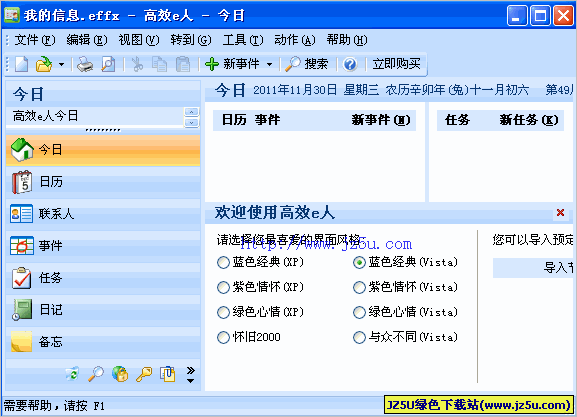The width and height of the screenshot is (577, 417).
Task: Open the 帮助(H) menu
Action: click(x=347, y=40)
